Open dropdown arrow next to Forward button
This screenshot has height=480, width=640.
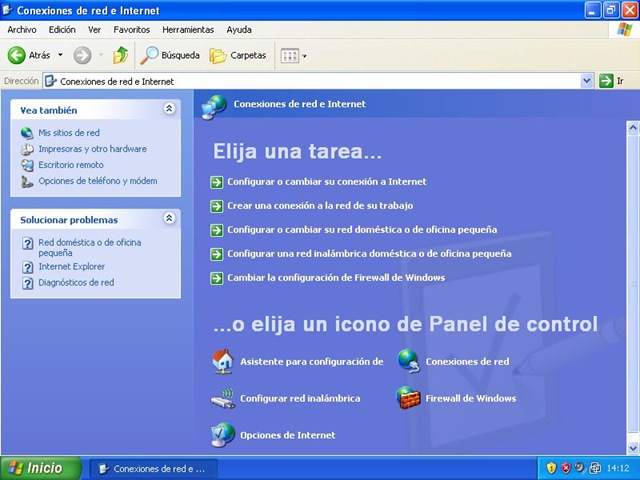tap(101, 55)
